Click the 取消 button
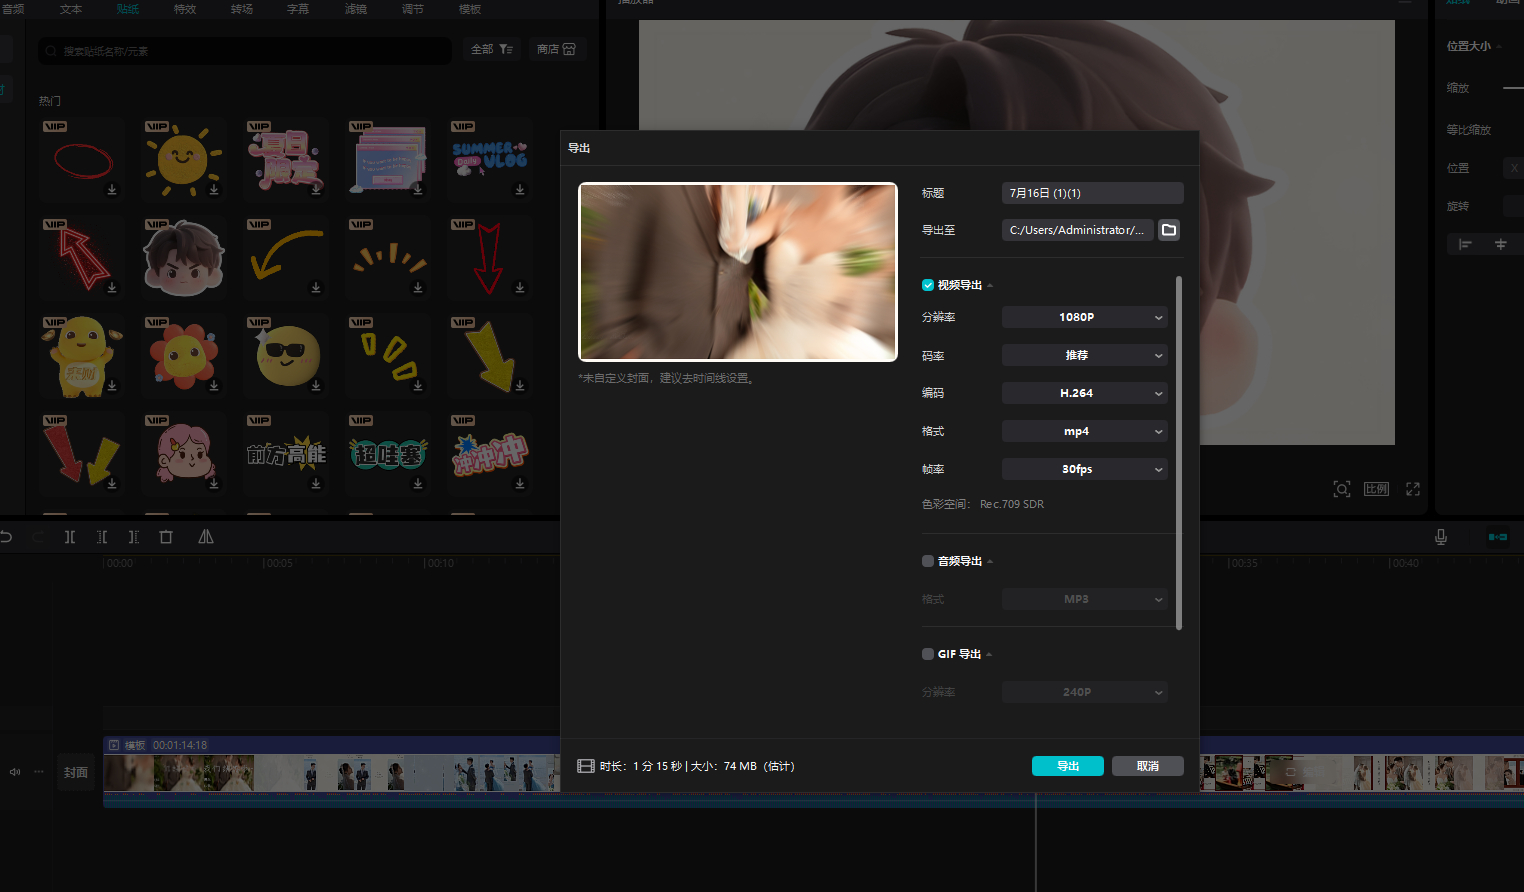The image size is (1524, 892). tap(1147, 766)
